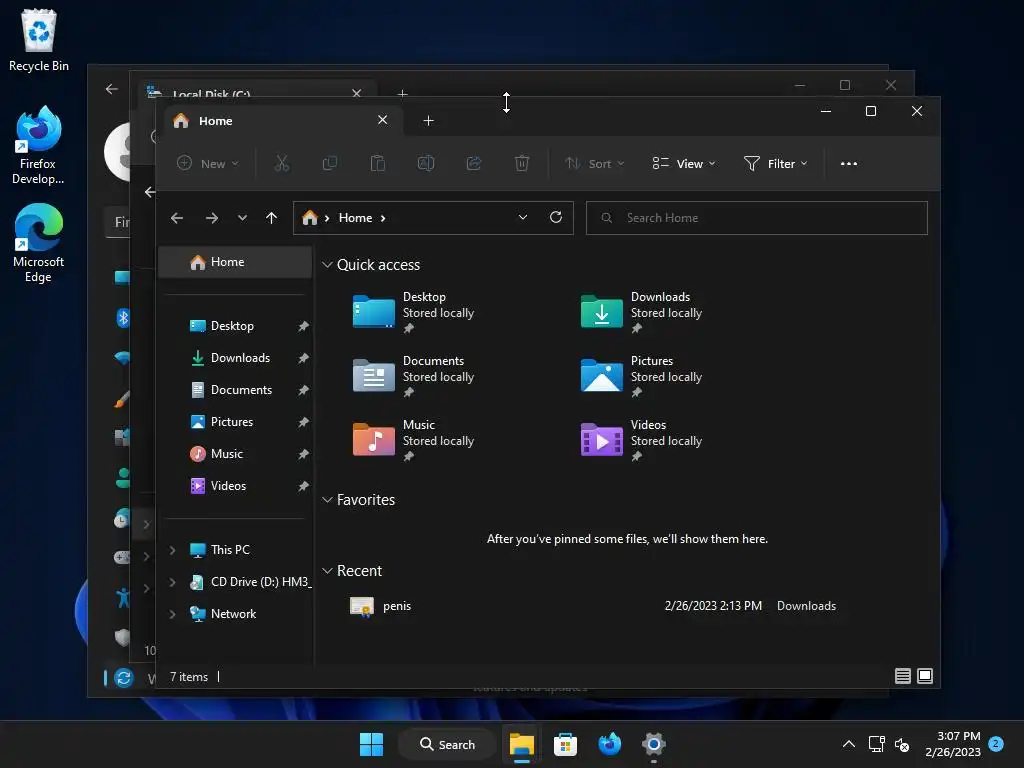This screenshot has height=768, width=1024.
Task: Refresh the Home view
Action: pyautogui.click(x=556, y=217)
